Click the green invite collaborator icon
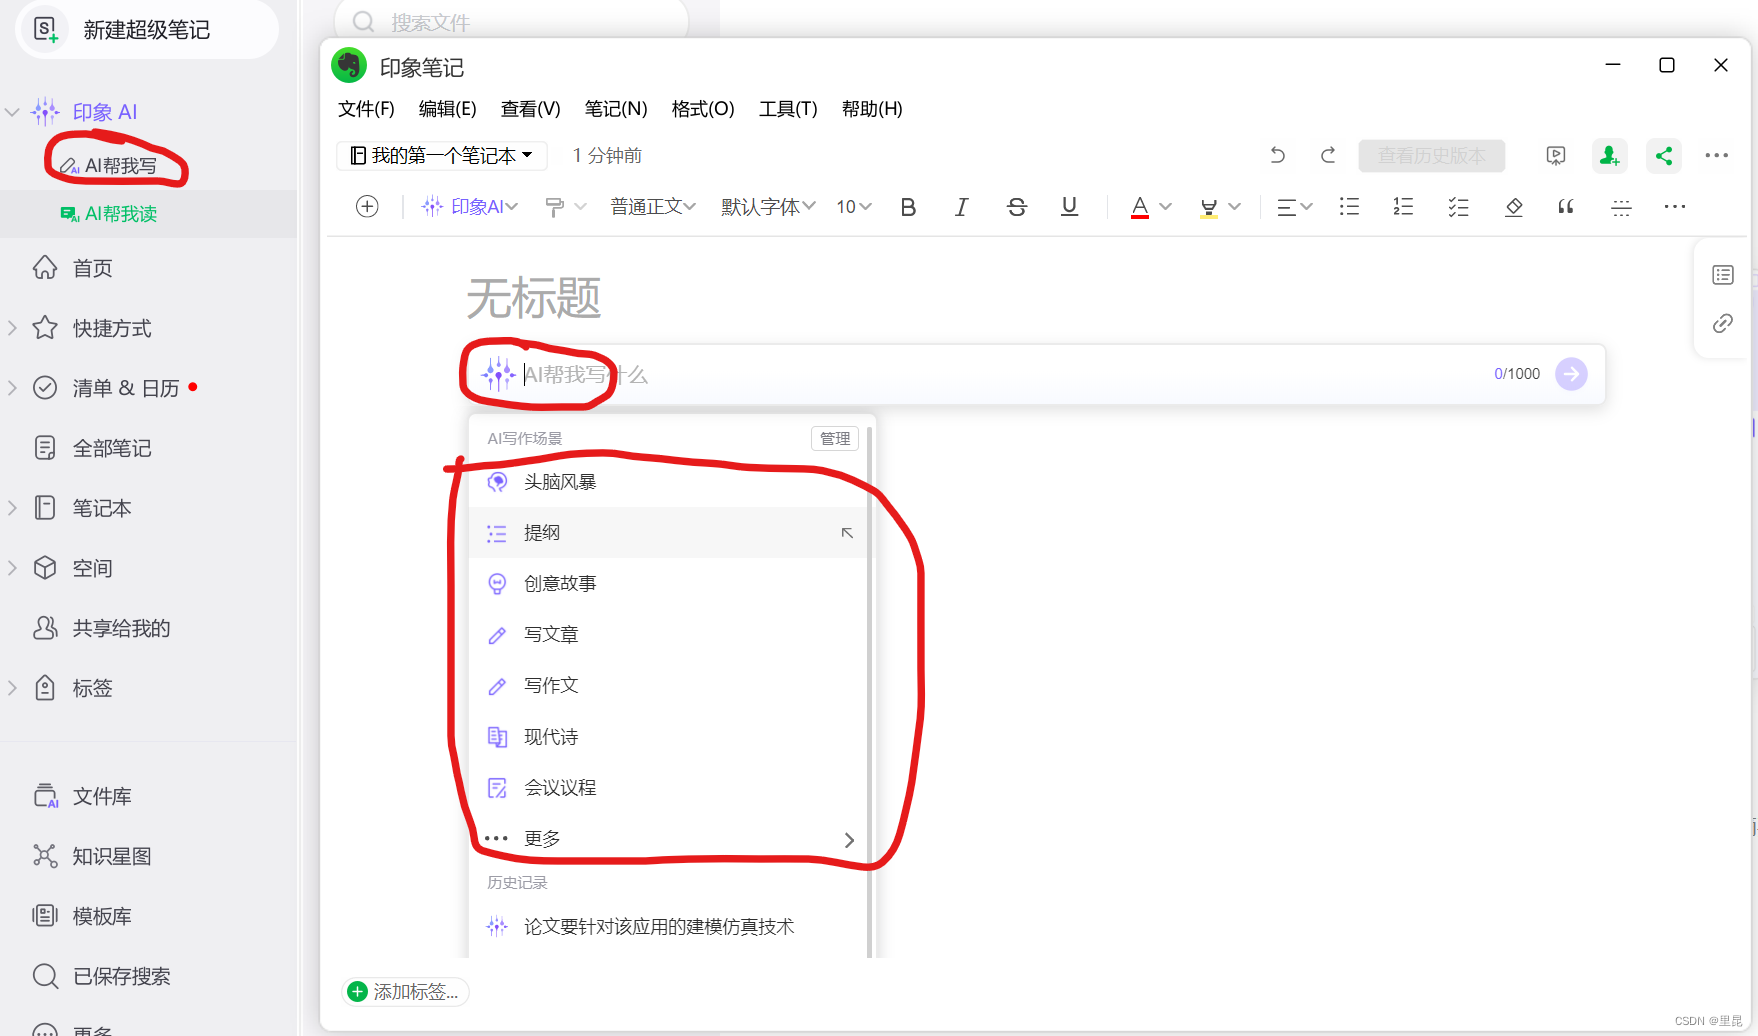The image size is (1758, 1036). [1609, 155]
